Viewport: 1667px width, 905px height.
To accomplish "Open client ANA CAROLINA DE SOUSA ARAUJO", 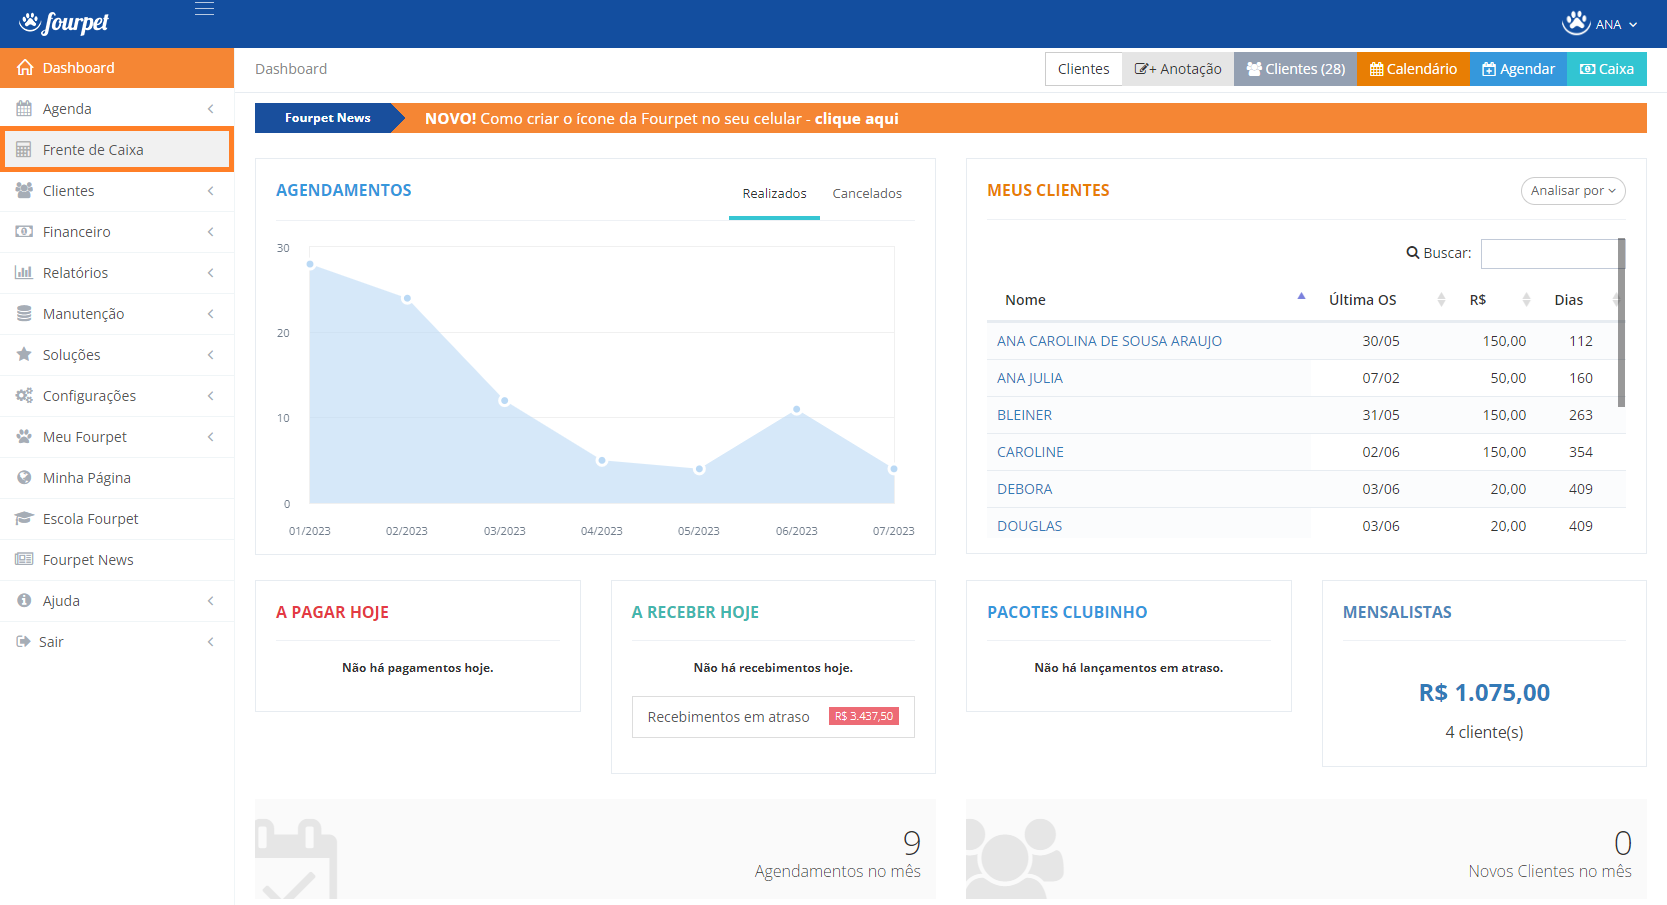I will coord(1109,341).
